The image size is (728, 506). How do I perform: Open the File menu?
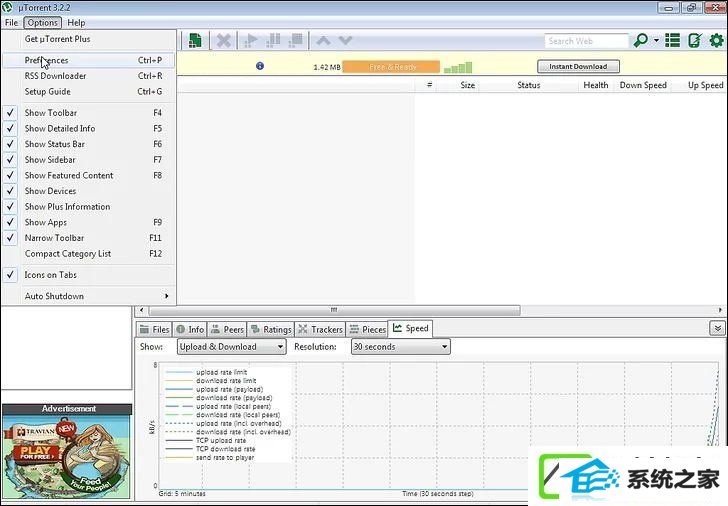[11, 23]
